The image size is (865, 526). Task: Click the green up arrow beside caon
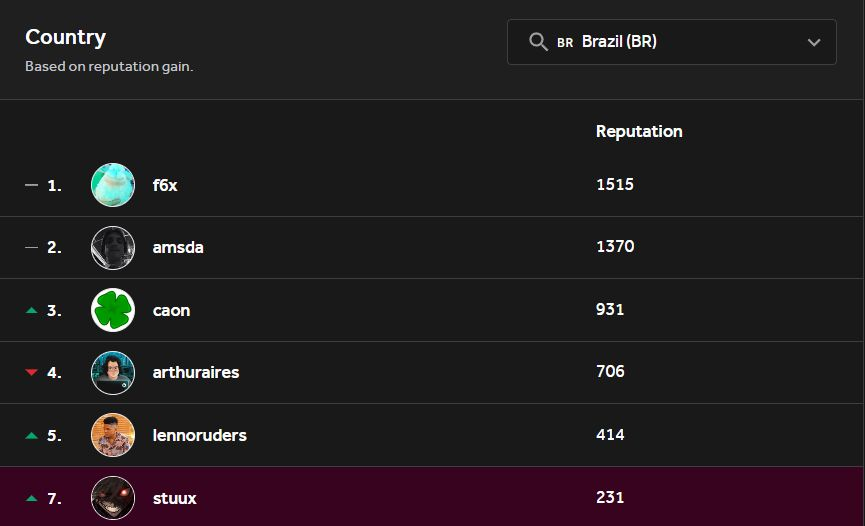coord(31,310)
